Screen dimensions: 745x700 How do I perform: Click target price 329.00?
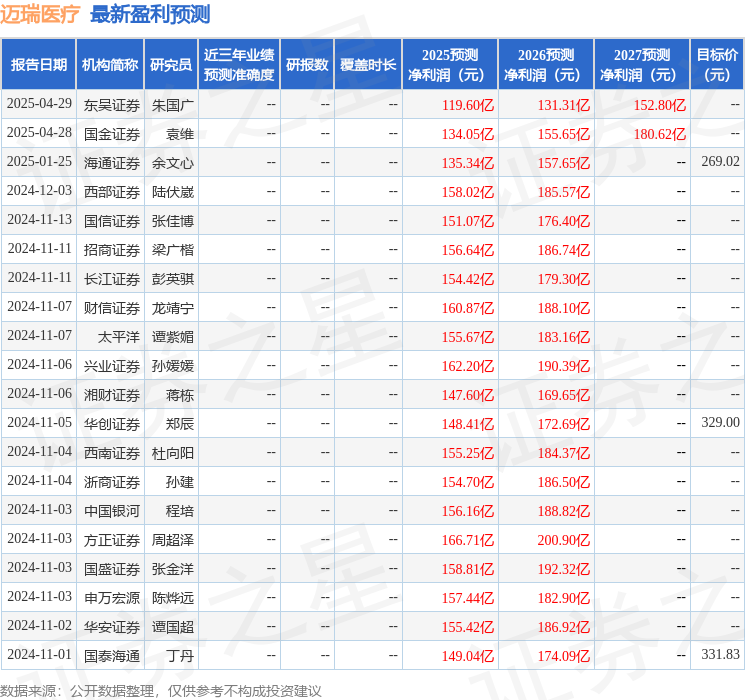click(720, 422)
